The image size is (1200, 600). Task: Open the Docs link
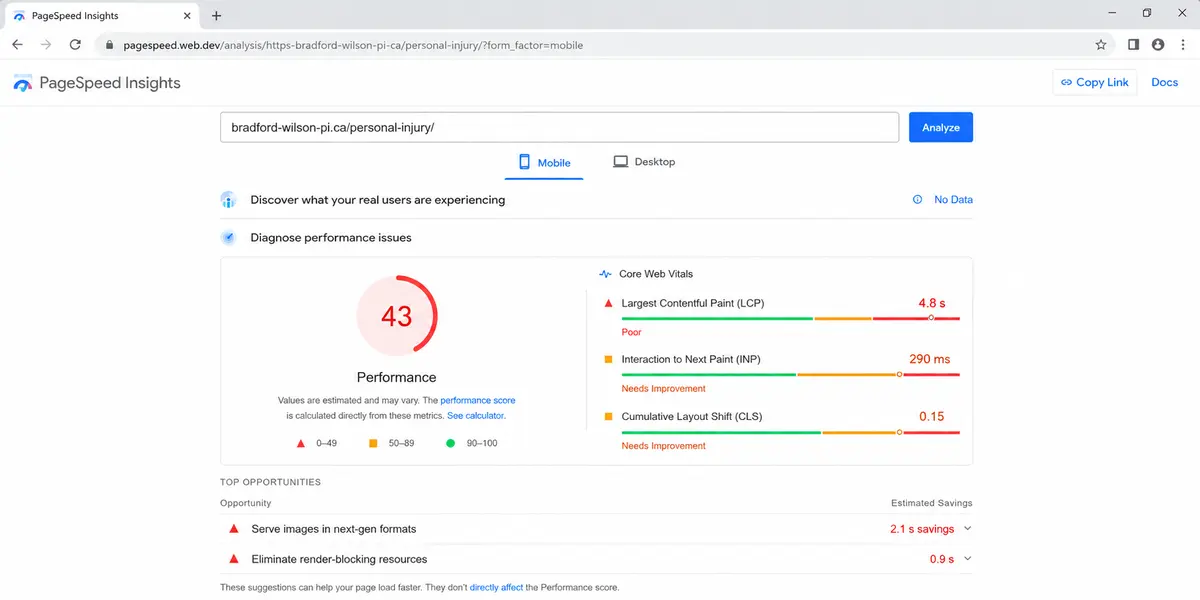click(x=1165, y=83)
